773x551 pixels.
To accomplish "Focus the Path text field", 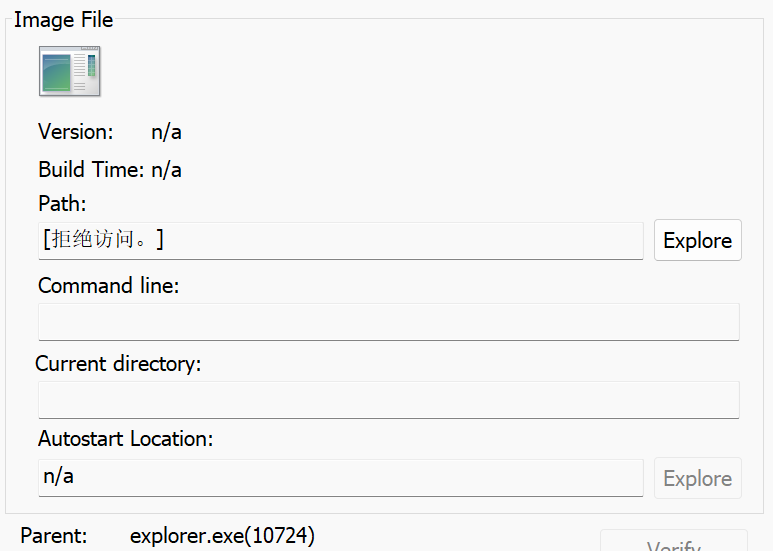I will [x=400, y=240].
